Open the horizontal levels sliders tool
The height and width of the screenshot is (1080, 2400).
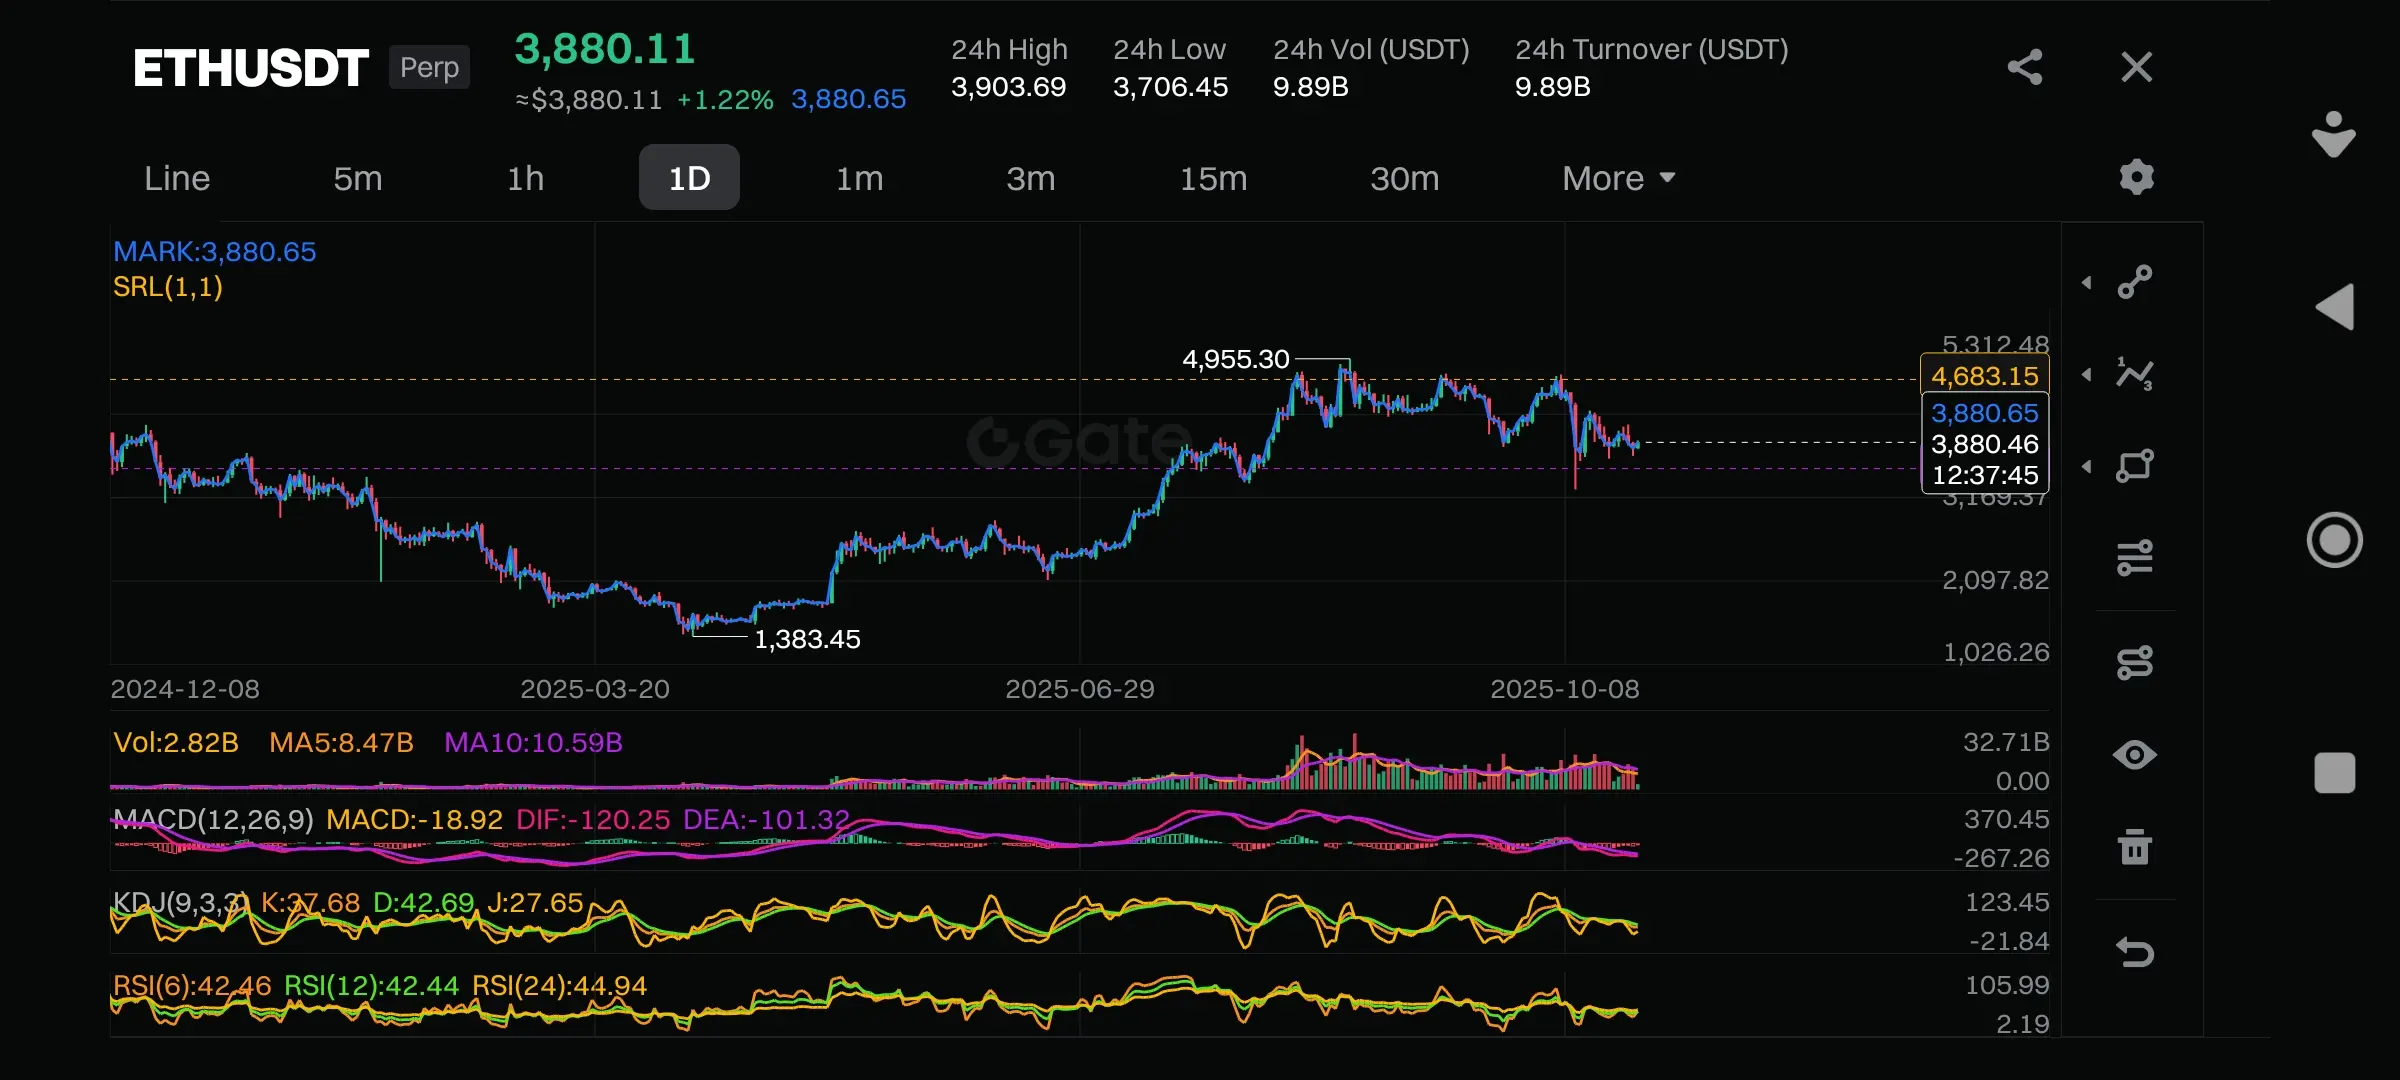point(2135,557)
